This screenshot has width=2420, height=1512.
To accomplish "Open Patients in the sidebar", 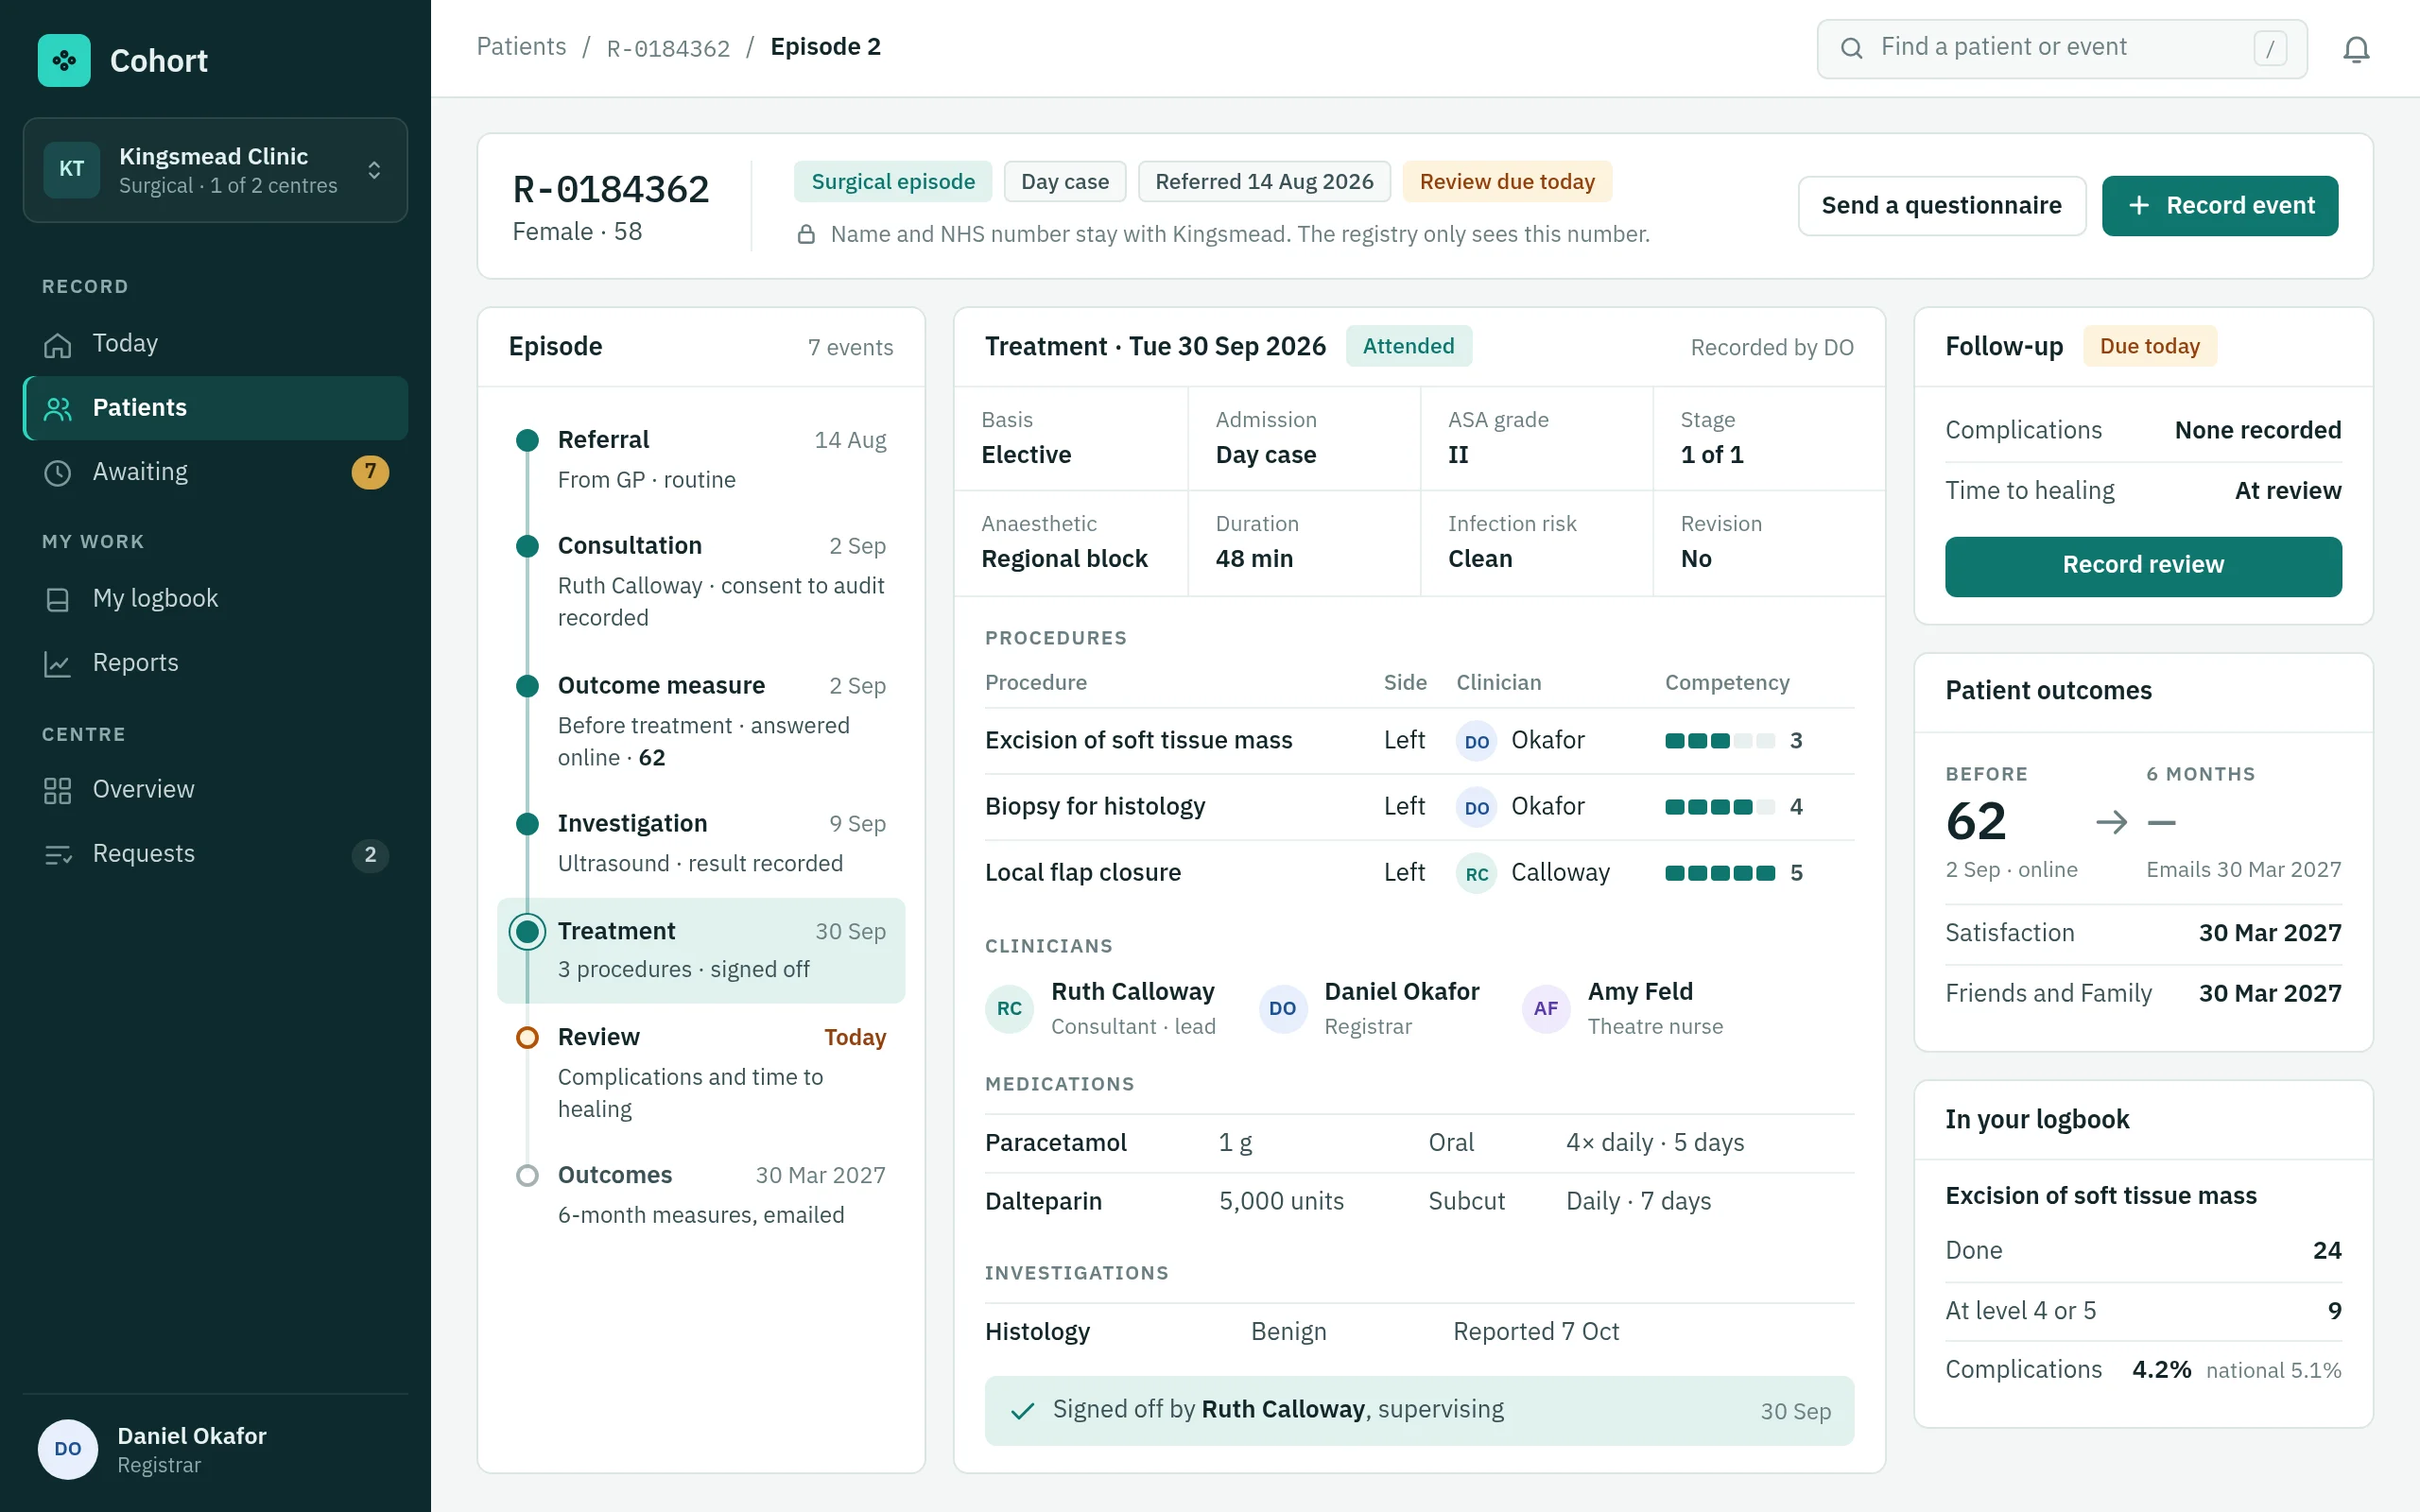I will 215,408.
